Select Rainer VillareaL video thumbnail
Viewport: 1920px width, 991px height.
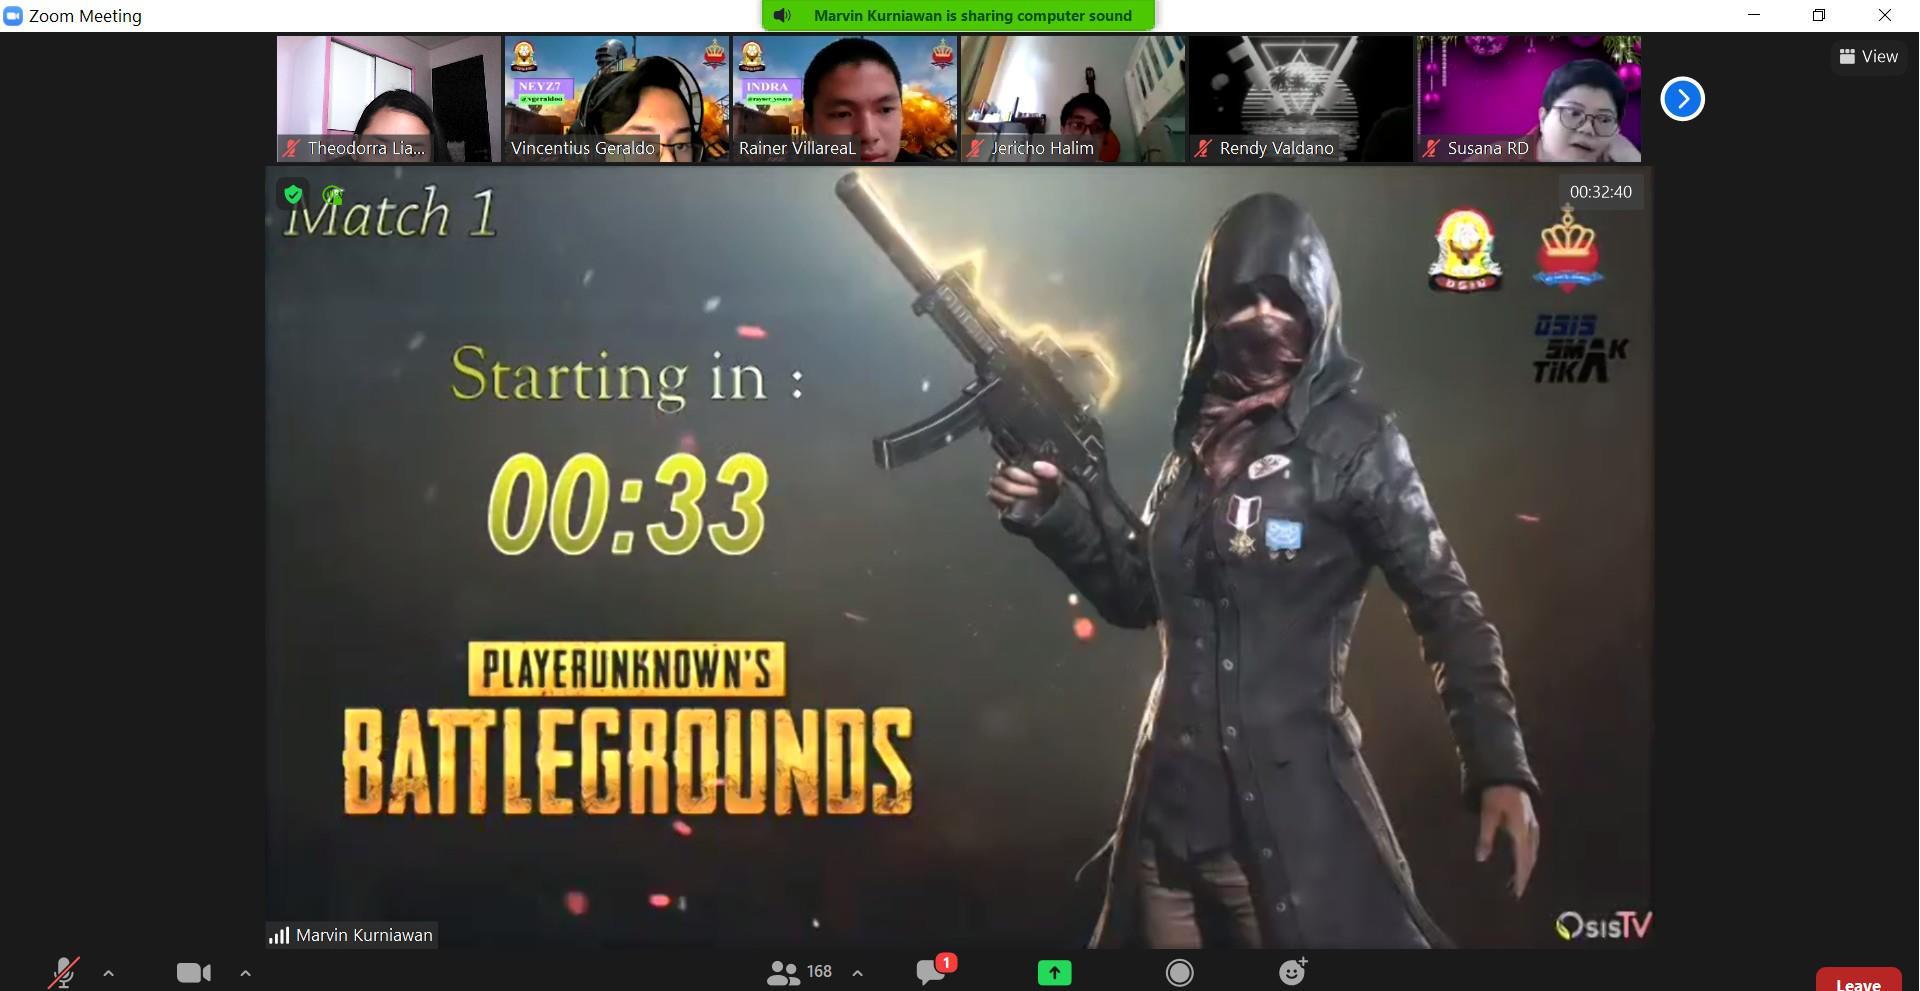click(x=845, y=99)
